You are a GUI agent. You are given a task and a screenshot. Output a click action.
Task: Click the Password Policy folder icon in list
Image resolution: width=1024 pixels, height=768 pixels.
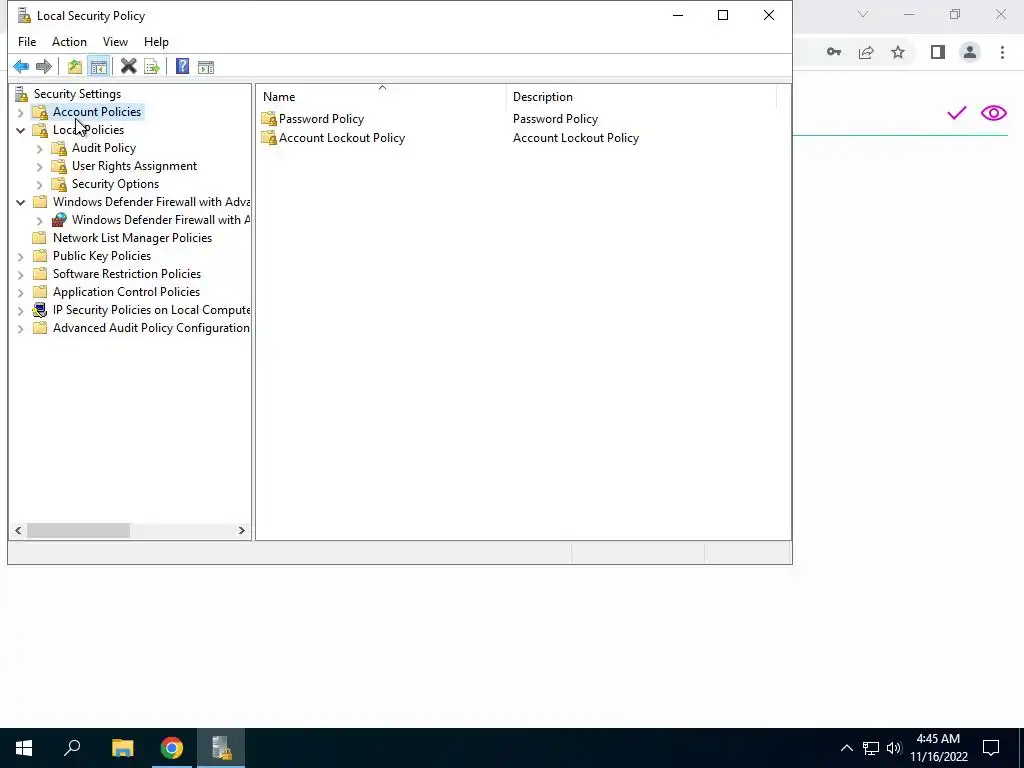pos(269,119)
